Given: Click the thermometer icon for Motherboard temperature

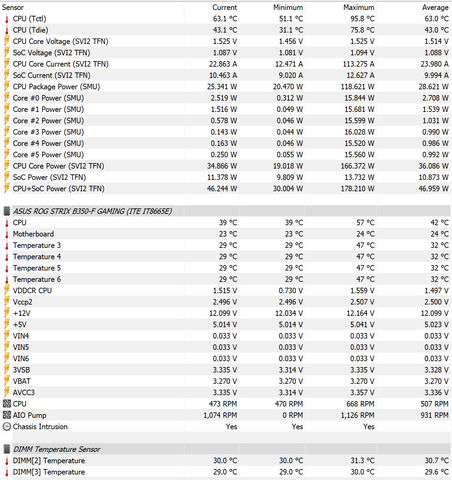Looking at the screenshot, I should pos(7,234).
